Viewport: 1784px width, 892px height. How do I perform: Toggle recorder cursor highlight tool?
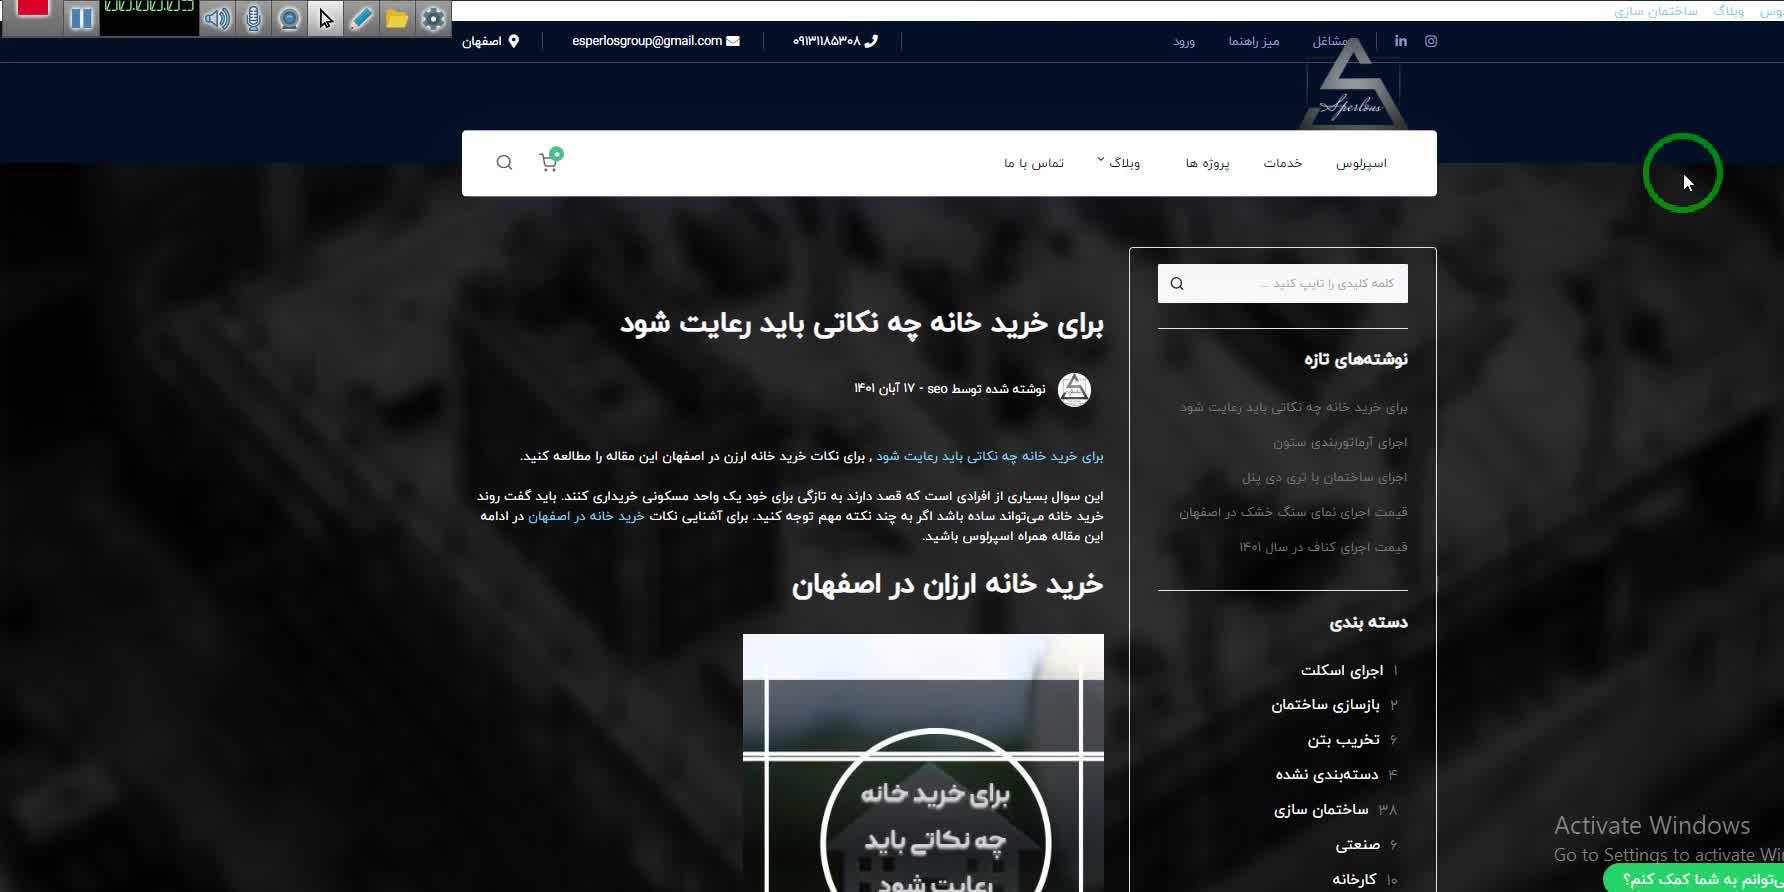coord(325,18)
